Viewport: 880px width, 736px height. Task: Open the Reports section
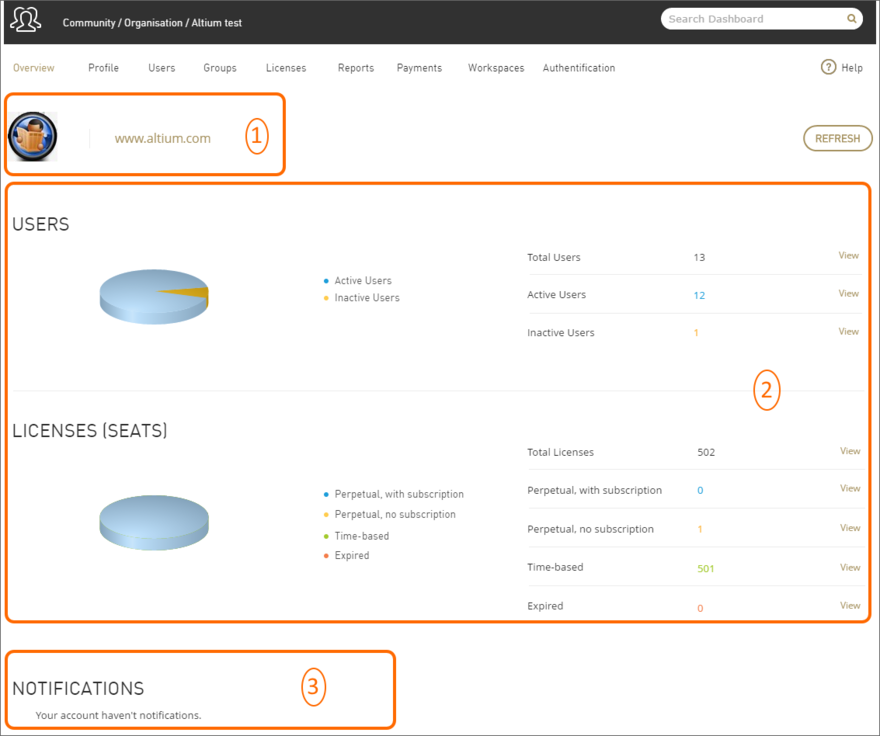coord(356,67)
